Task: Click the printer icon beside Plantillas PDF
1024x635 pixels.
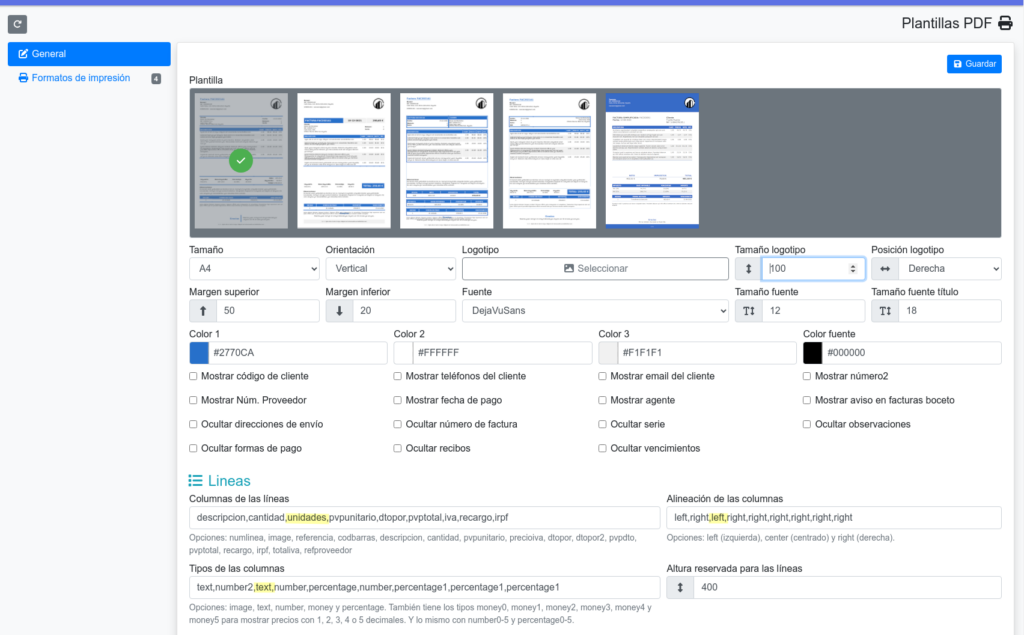Action: (x=1005, y=24)
